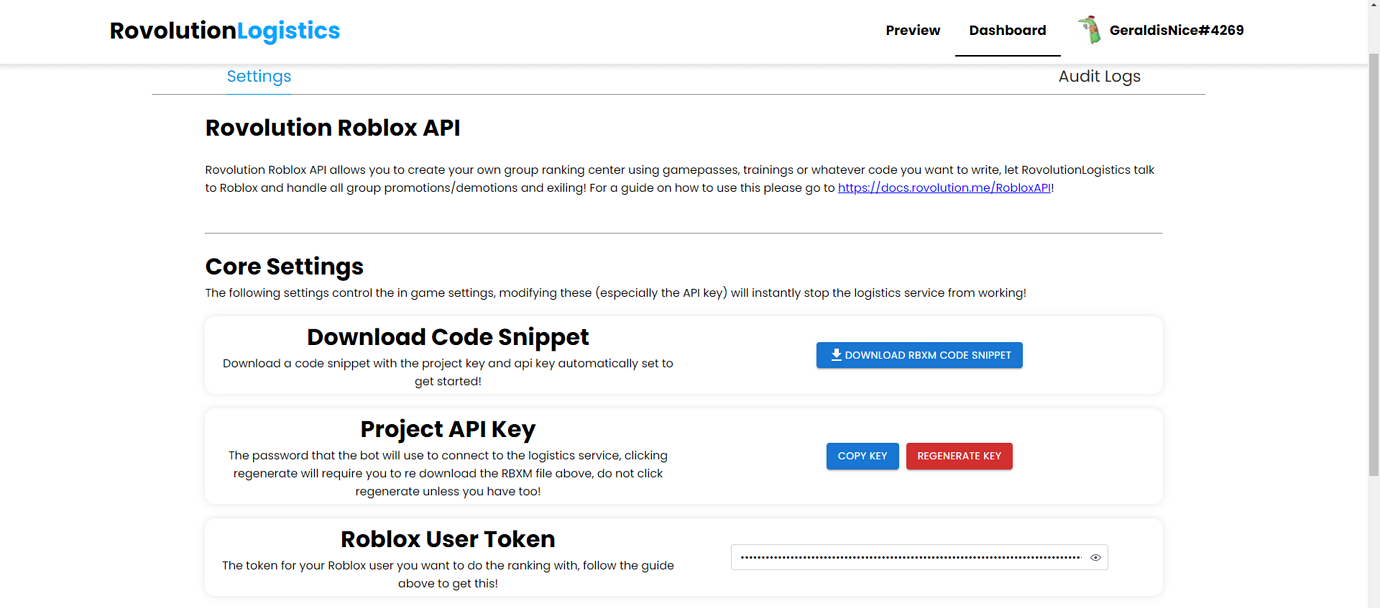The width and height of the screenshot is (1380, 608).
Task: Click the download icon on RBXM snippet button
Action: pyautogui.click(x=835, y=354)
